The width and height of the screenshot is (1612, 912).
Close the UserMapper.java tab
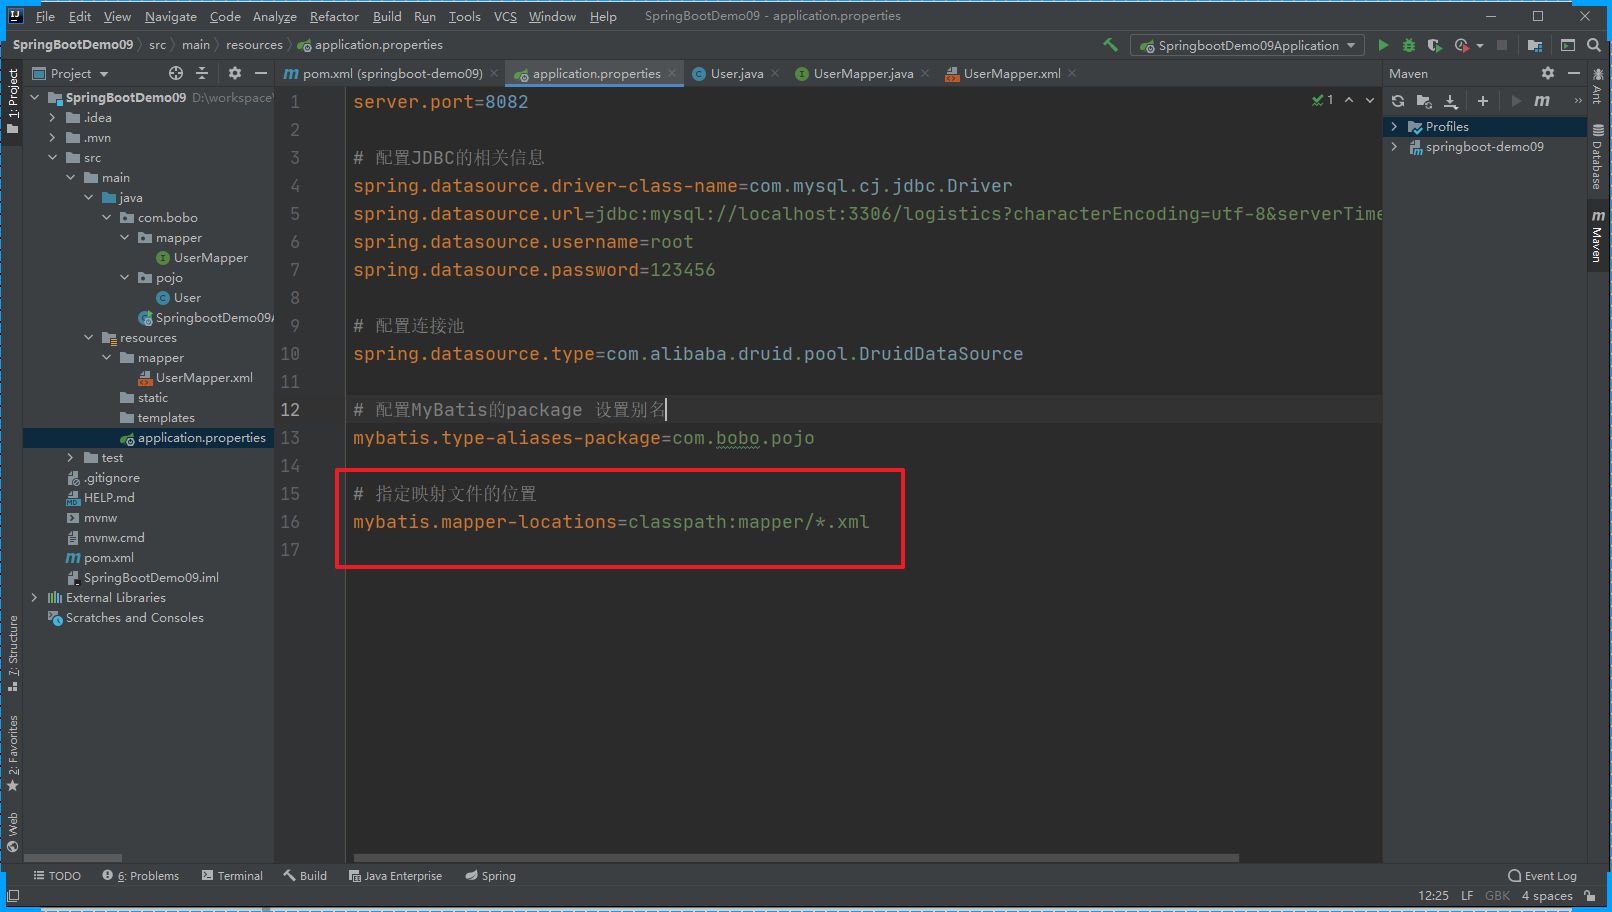(x=925, y=73)
